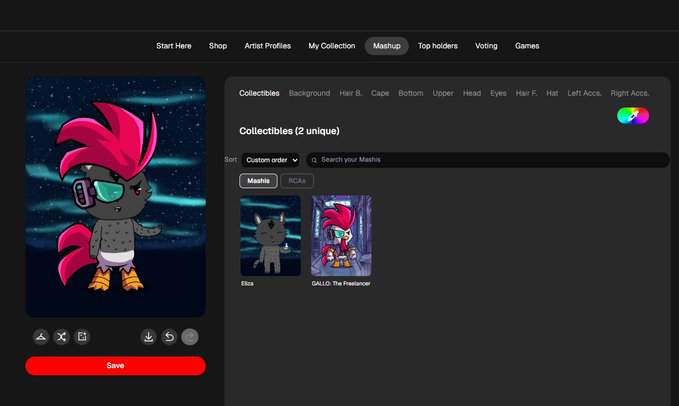
Task: Open the Cape trait tab
Action: [x=380, y=93]
